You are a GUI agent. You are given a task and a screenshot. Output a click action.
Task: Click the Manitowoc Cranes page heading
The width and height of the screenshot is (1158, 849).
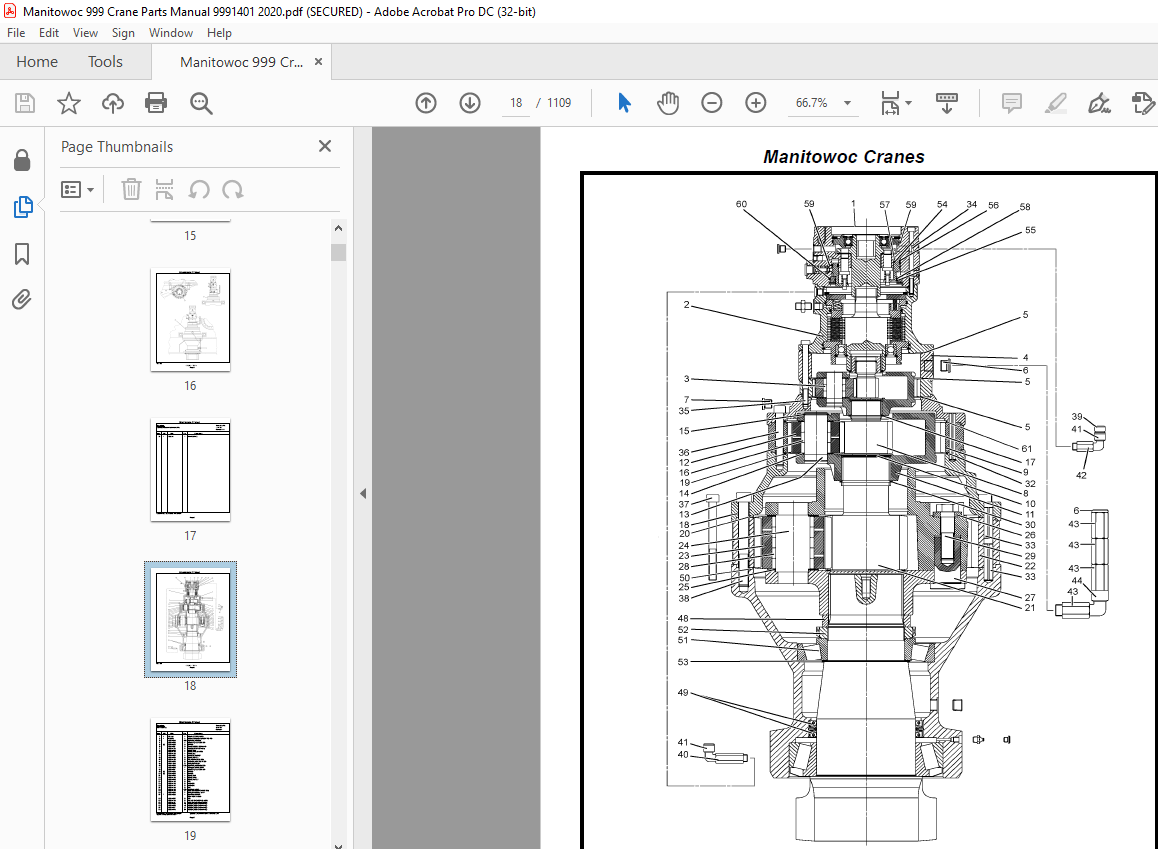click(844, 157)
